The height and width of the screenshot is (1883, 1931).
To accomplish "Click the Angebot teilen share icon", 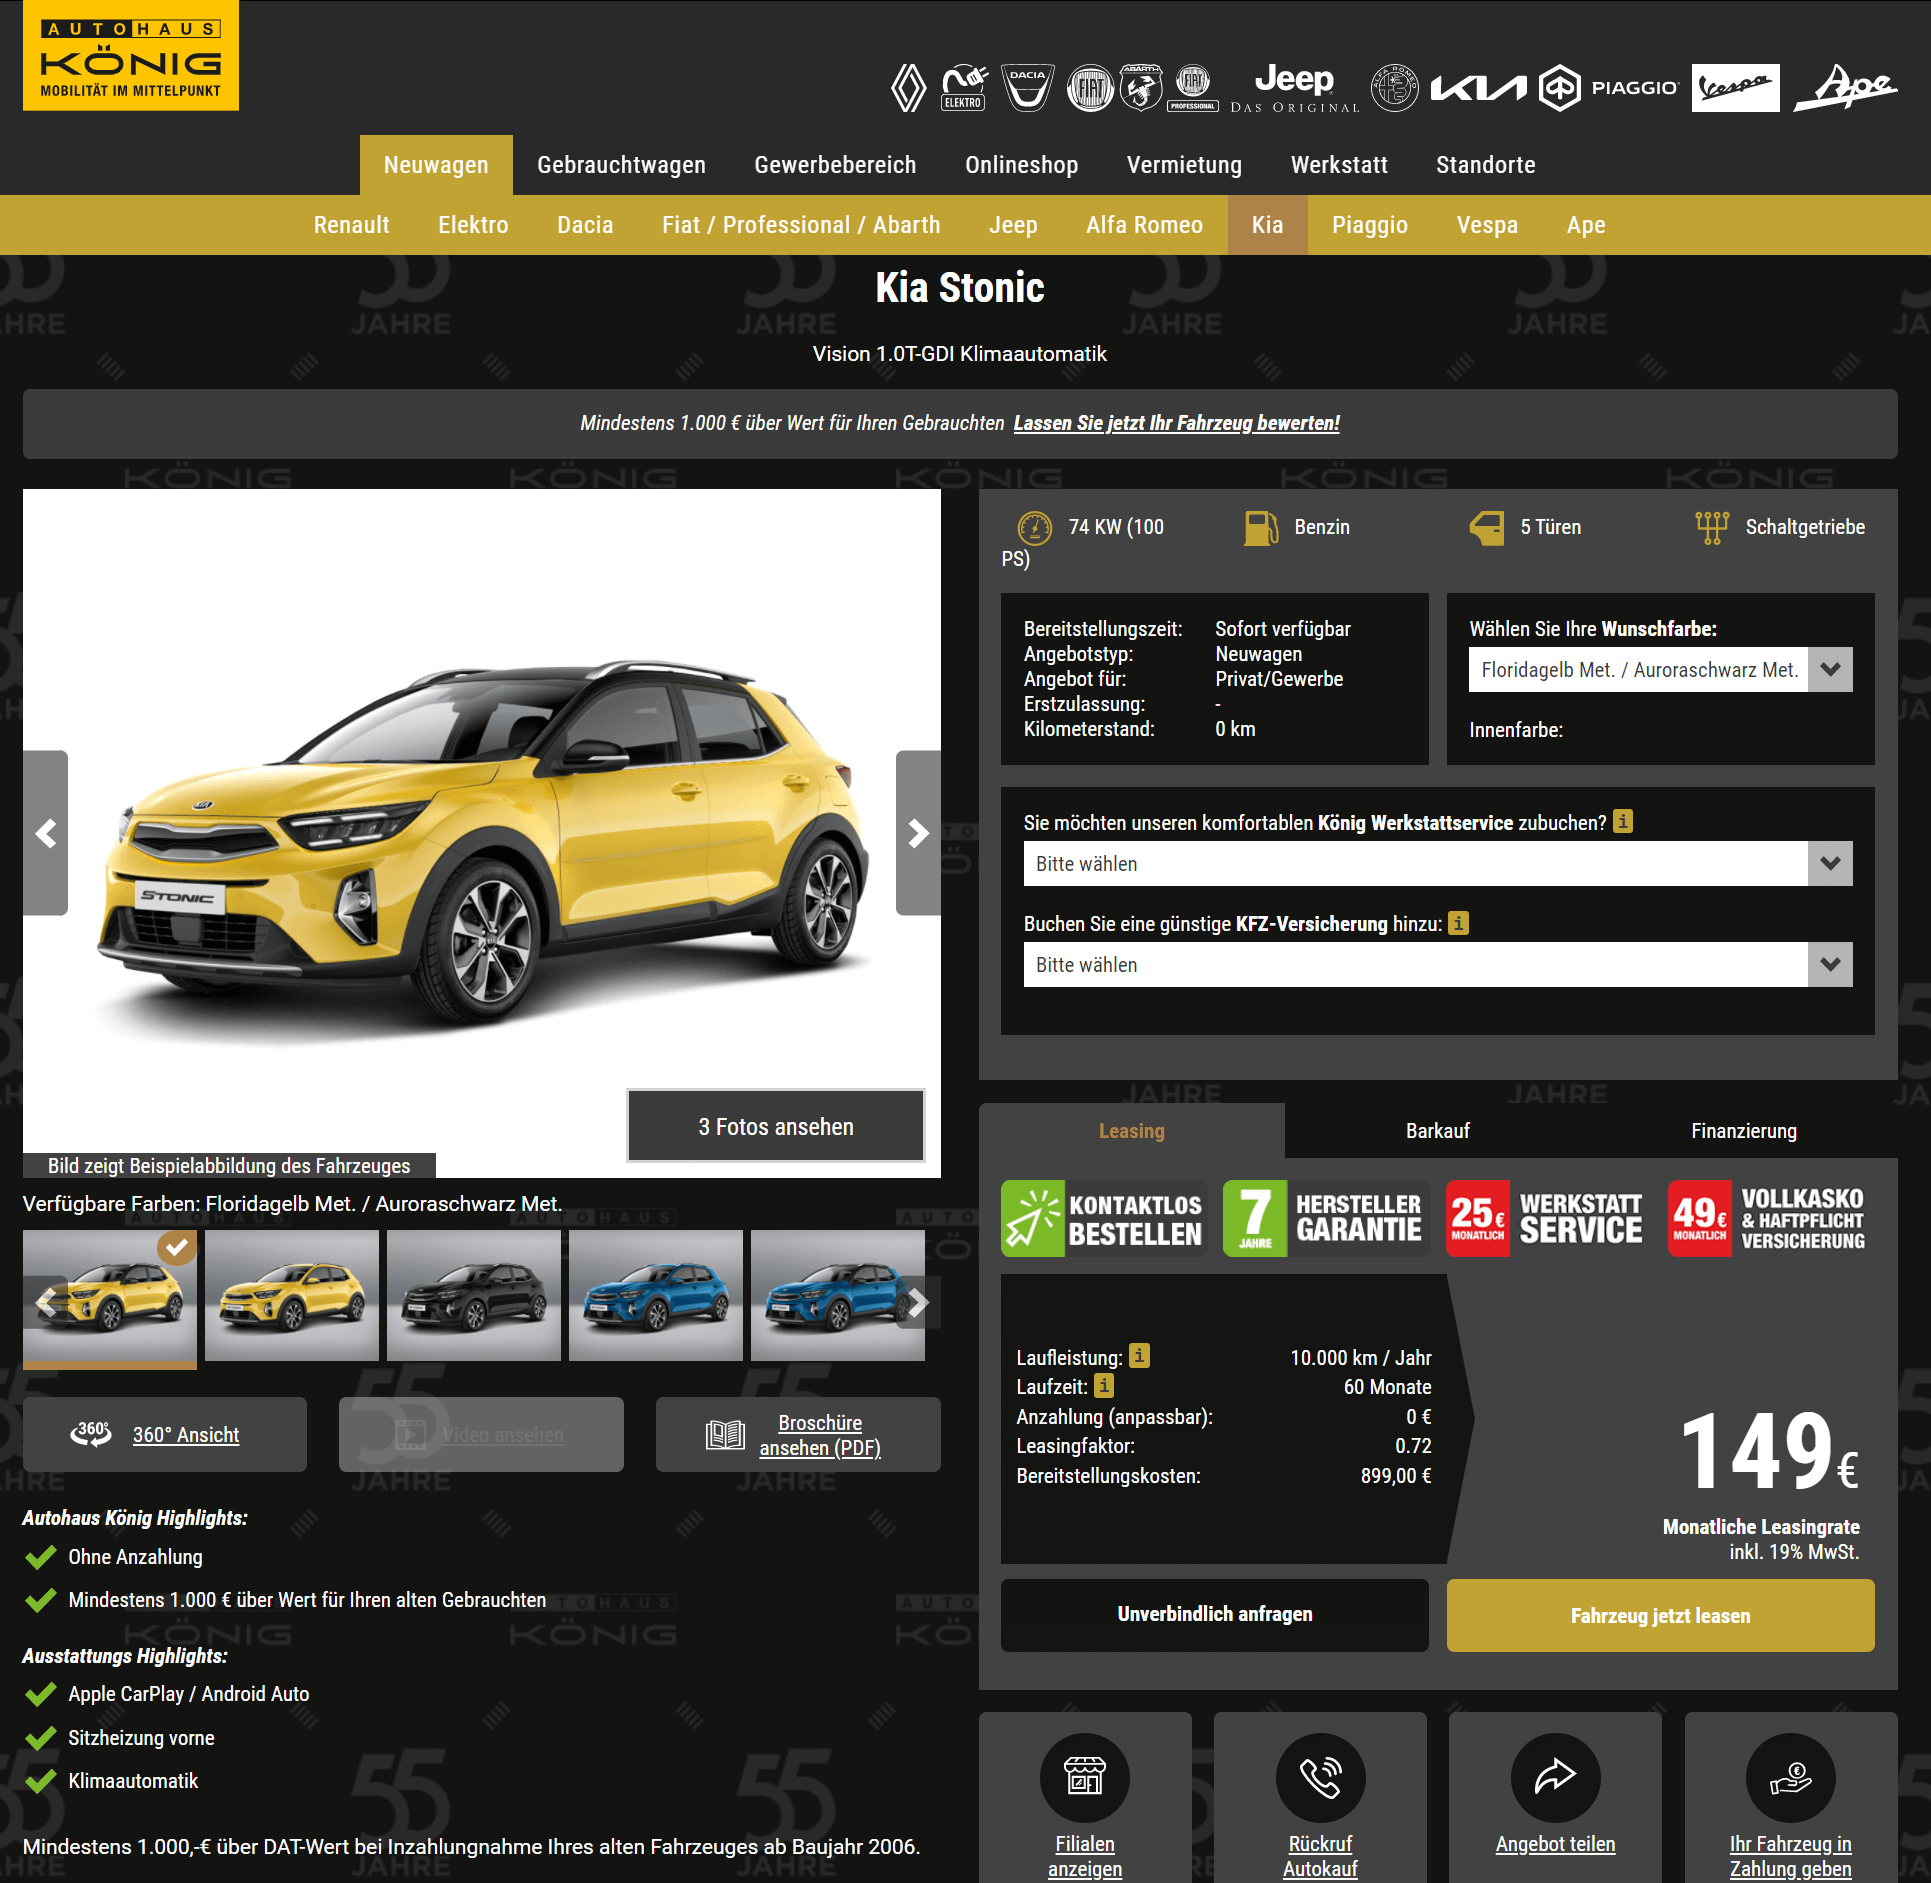I will [1555, 1777].
